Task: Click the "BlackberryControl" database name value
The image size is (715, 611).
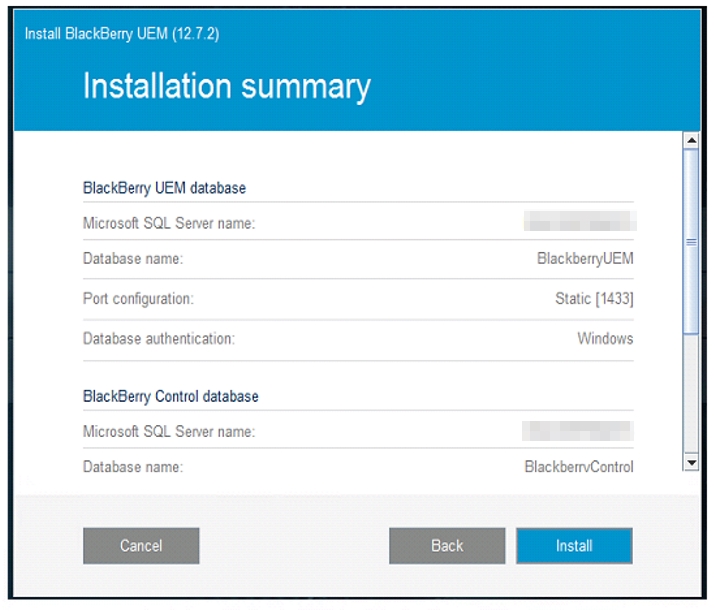Action: [x=579, y=467]
